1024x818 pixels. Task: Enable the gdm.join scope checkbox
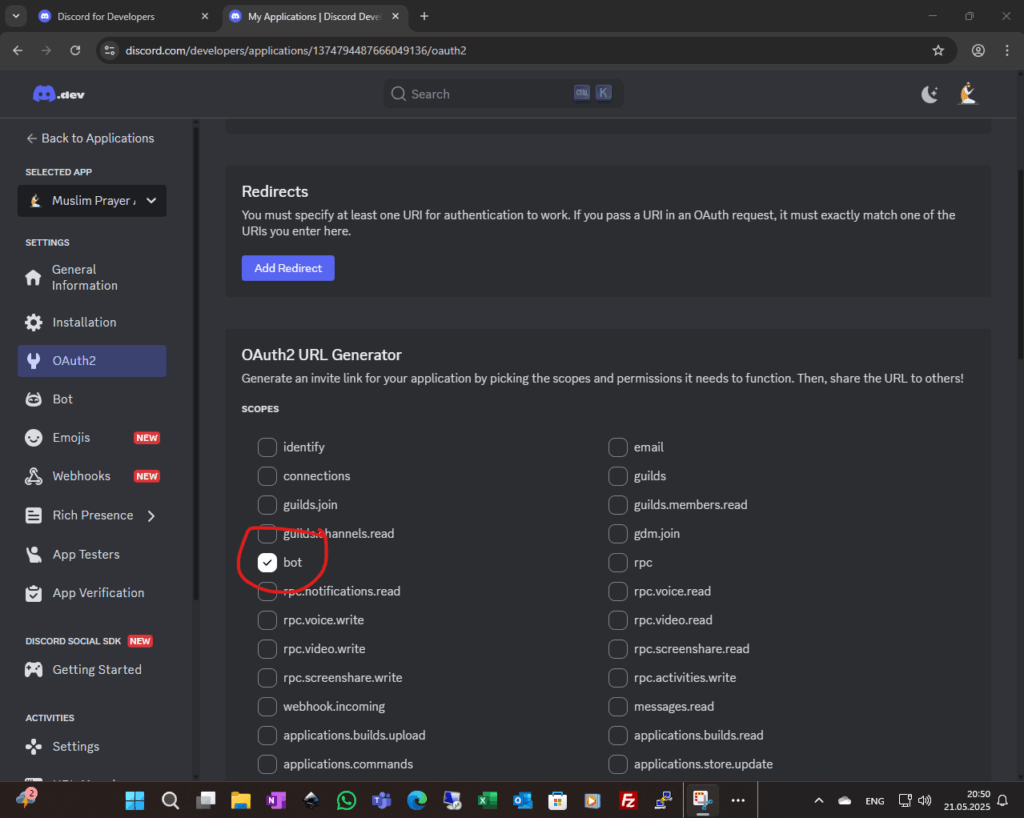pyautogui.click(x=618, y=533)
